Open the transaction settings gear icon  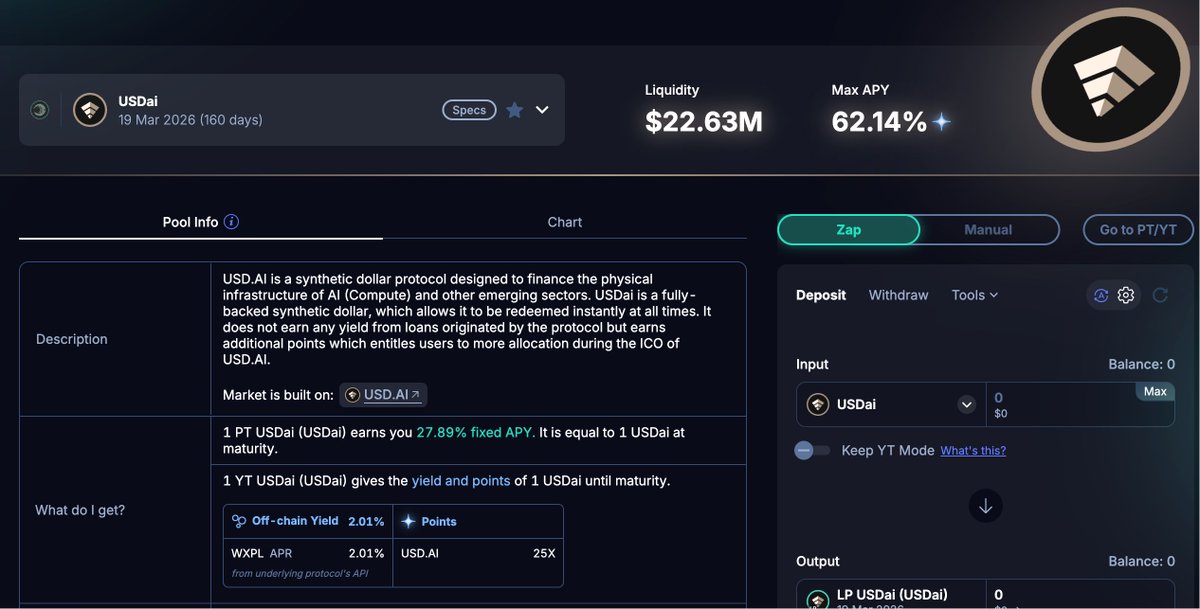point(1126,295)
